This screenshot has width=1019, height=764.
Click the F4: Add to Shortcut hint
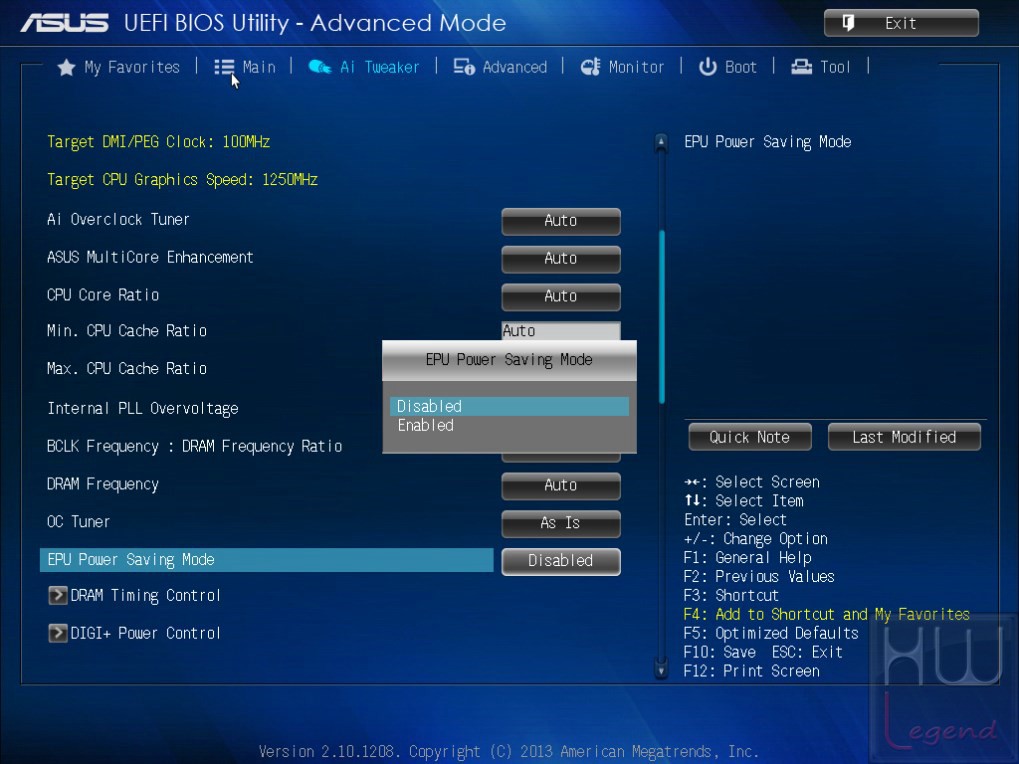[x=827, y=615]
